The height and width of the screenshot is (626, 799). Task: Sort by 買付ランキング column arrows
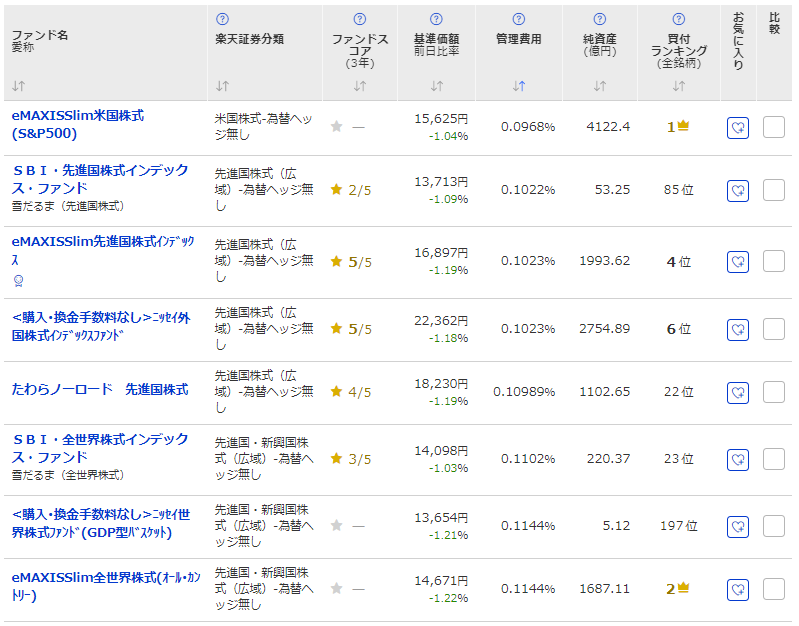point(679,86)
